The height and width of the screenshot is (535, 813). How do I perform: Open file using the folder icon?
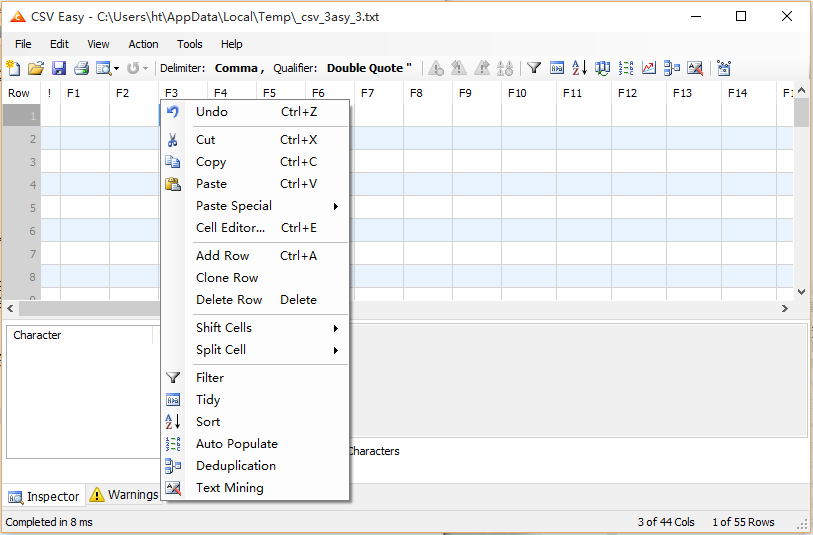click(x=36, y=68)
